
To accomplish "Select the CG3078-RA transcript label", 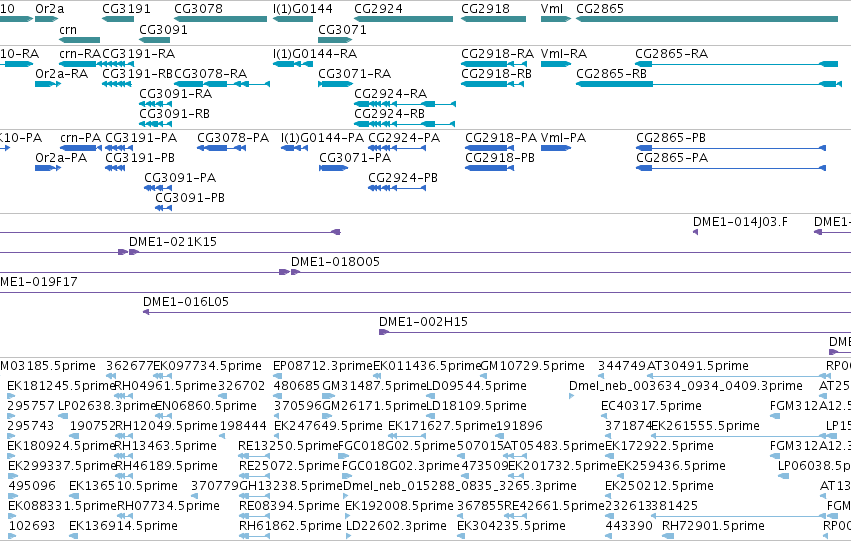I will coord(211,73).
